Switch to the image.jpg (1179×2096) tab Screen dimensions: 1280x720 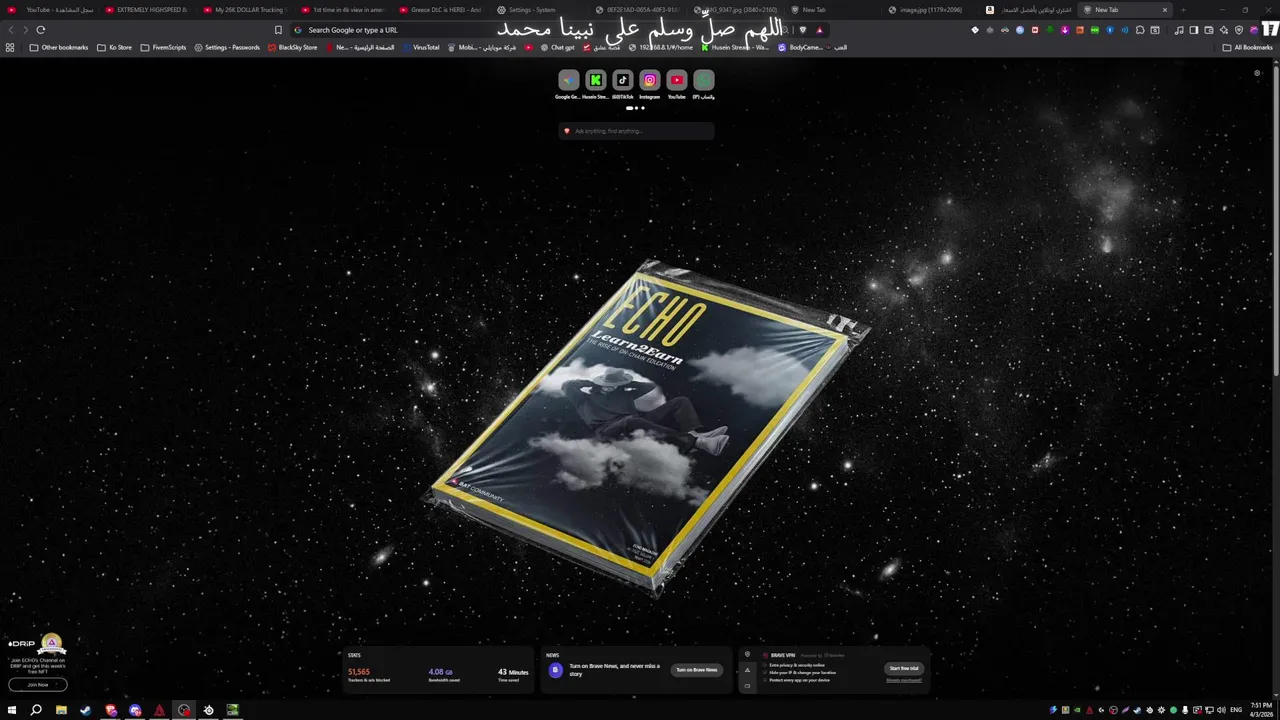(x=930, y=10)
